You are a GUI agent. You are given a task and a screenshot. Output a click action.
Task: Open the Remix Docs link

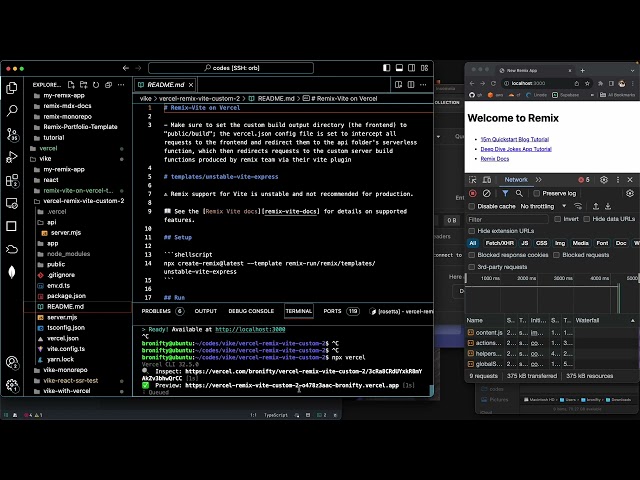pyautogui.click(x=495, y=159)
